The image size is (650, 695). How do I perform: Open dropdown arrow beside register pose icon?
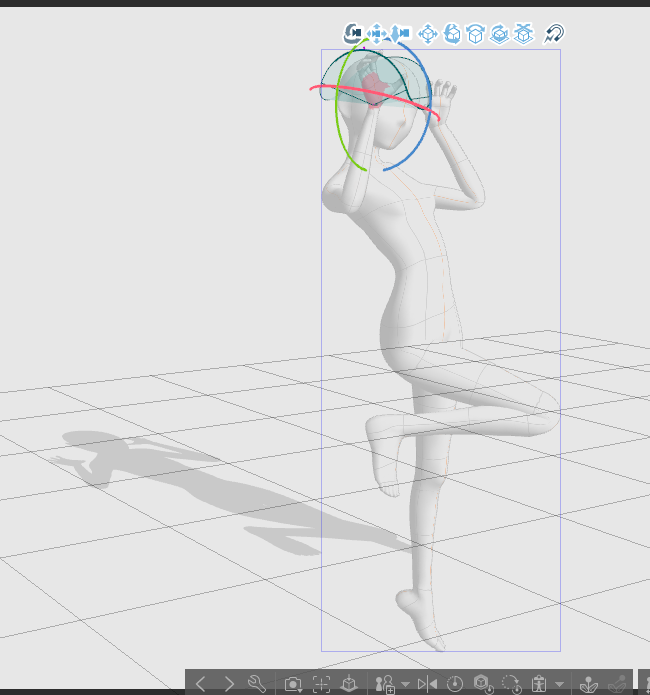click(x=405, y=684)
